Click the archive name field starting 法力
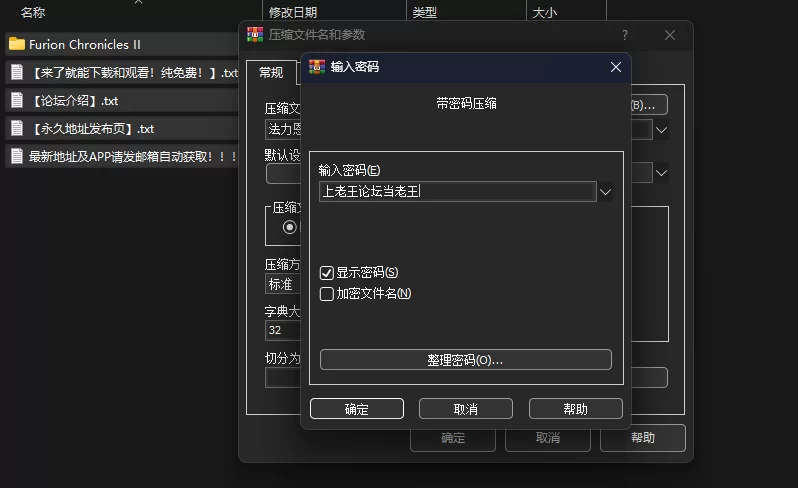Screen dimensions: 798x488 coord(283,130)
